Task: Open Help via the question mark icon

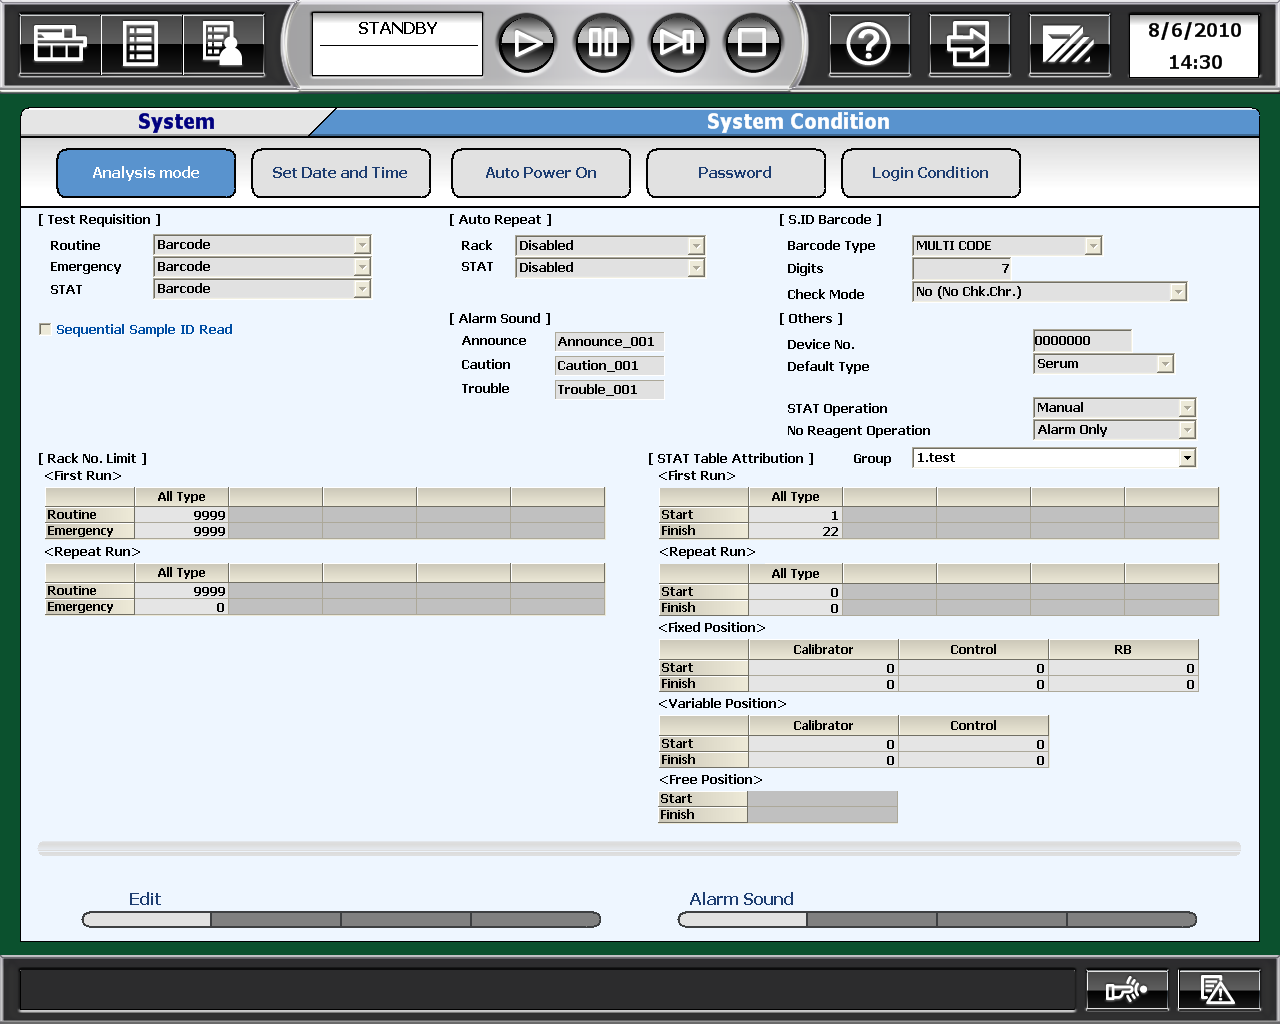Action: [x=868, y=44]
